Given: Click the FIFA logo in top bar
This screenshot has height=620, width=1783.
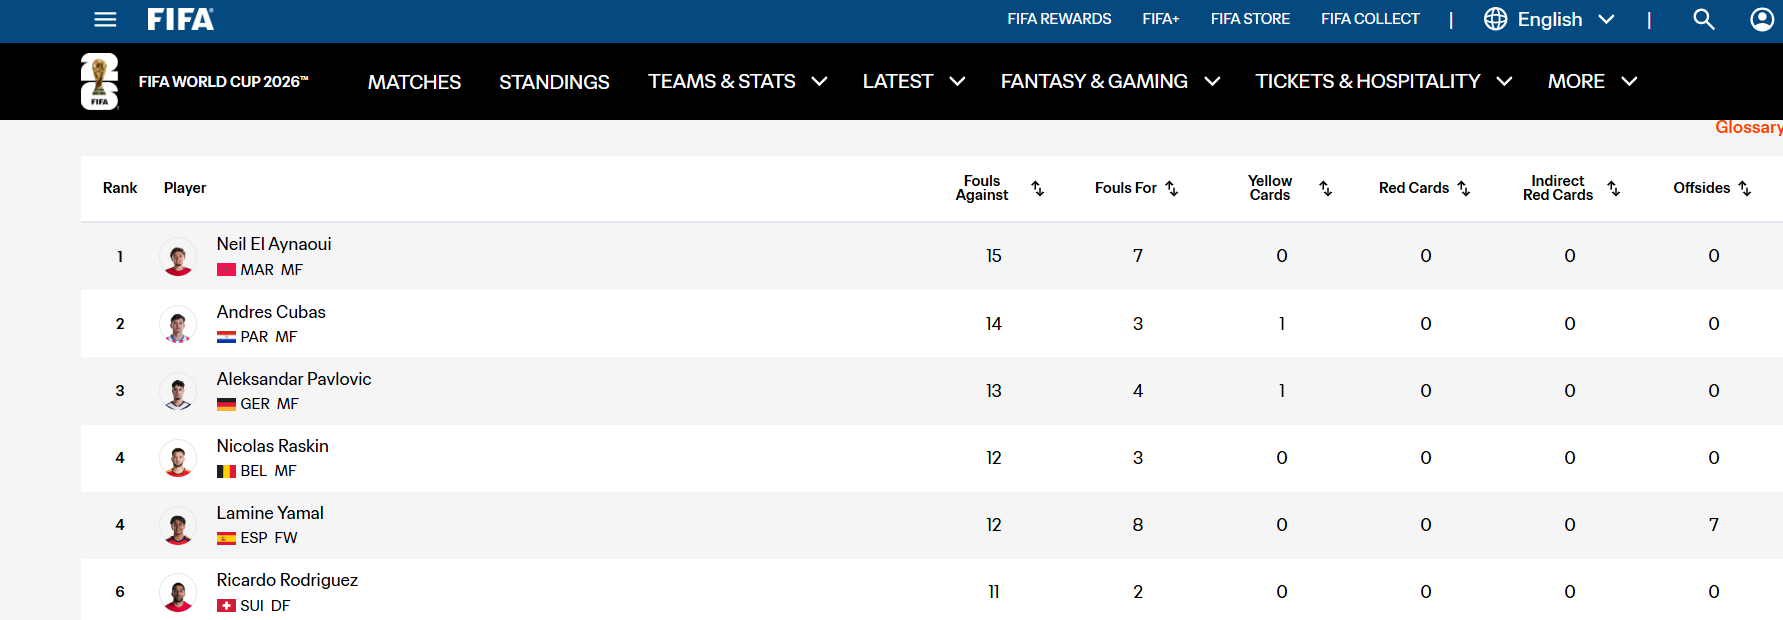Looking at the screenshot, I should (180, 19).
